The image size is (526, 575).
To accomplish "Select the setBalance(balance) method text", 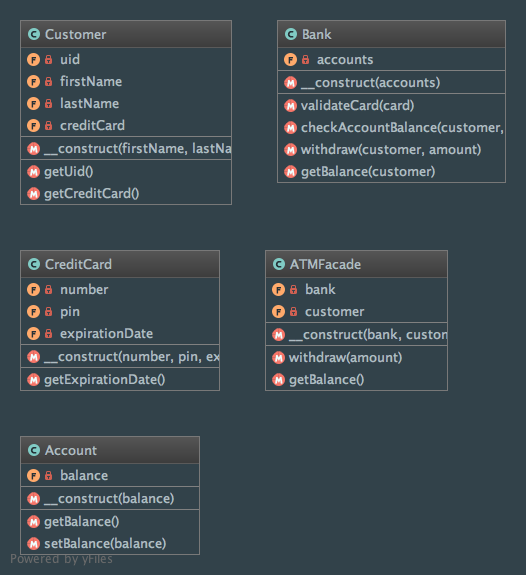I will coord(105,543).
